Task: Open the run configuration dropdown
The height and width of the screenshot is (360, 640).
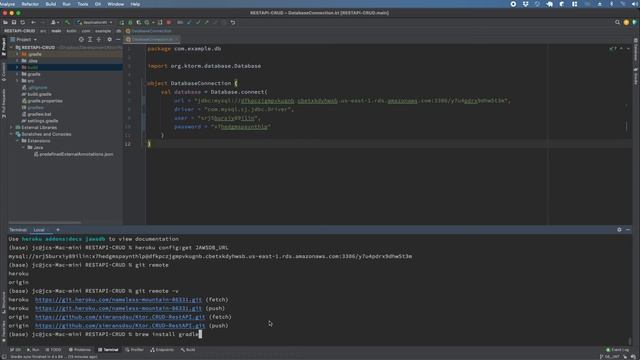Action: (x=95, y=22)
